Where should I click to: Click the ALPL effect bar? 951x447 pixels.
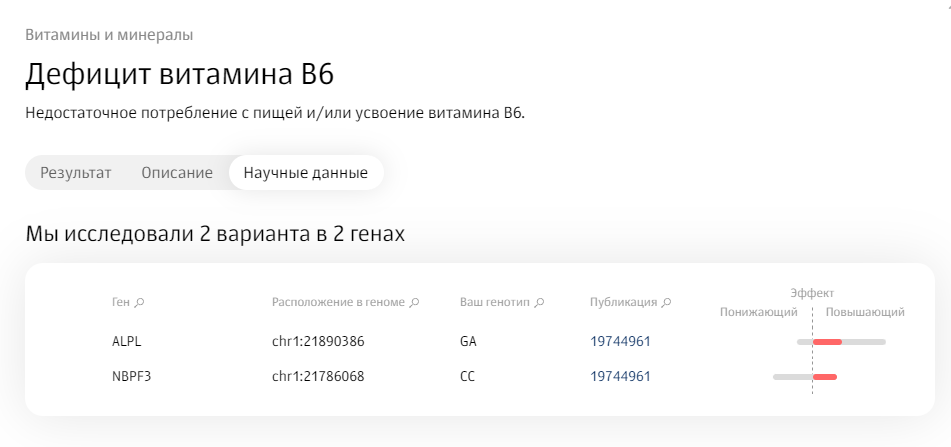tap(841, 342)
